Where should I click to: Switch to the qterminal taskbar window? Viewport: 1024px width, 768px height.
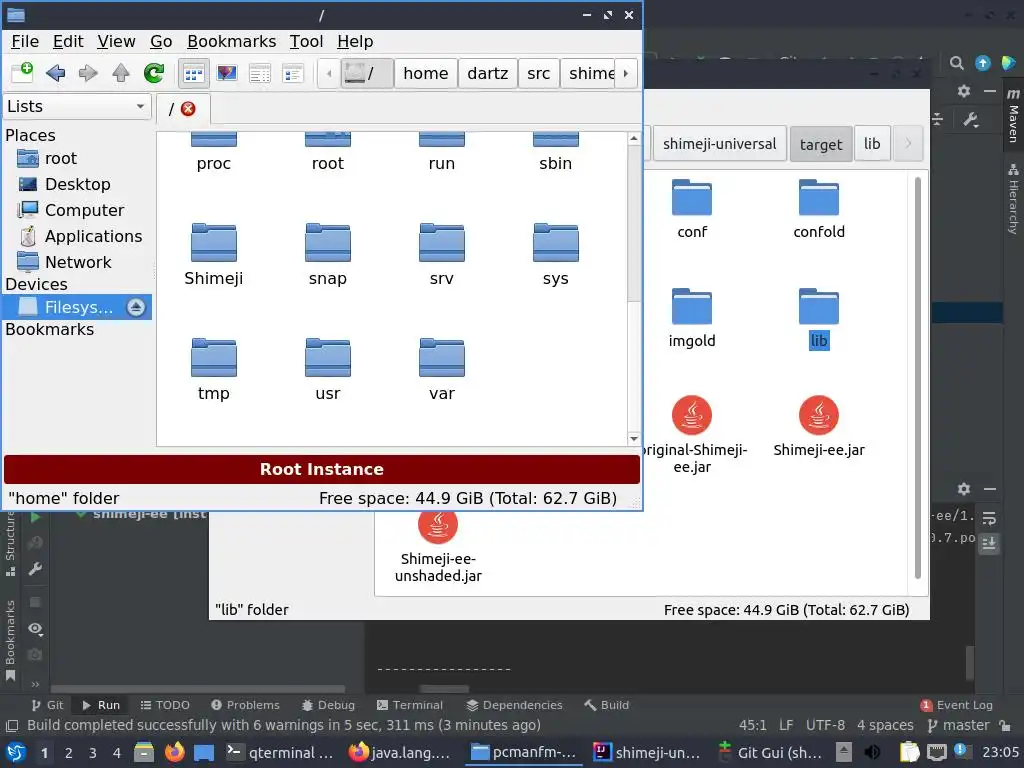tap(280, 753)
